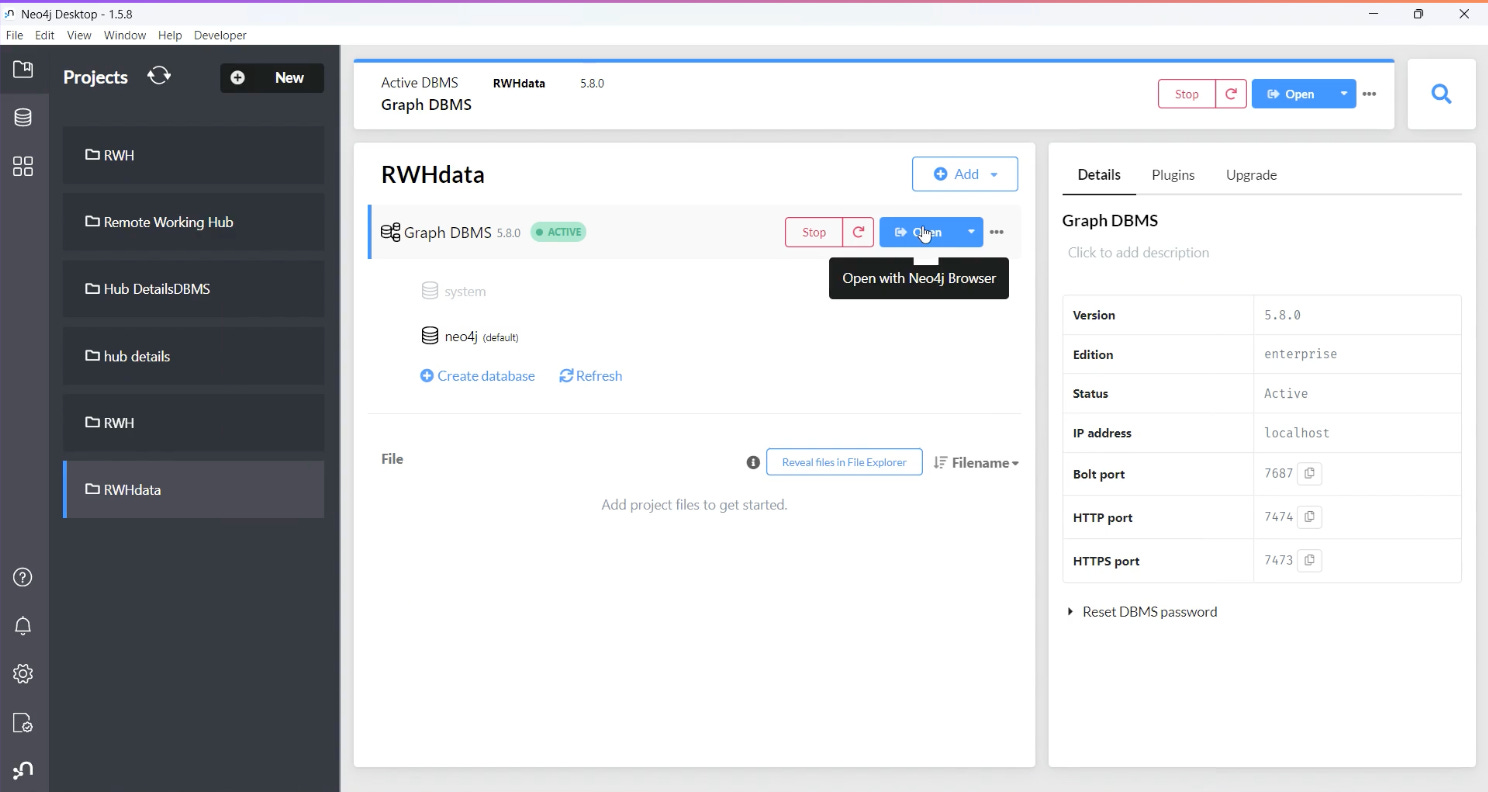1488x792 pixels.
Task: Click the neo4j default database icon
Action: (x=430, y=336)
